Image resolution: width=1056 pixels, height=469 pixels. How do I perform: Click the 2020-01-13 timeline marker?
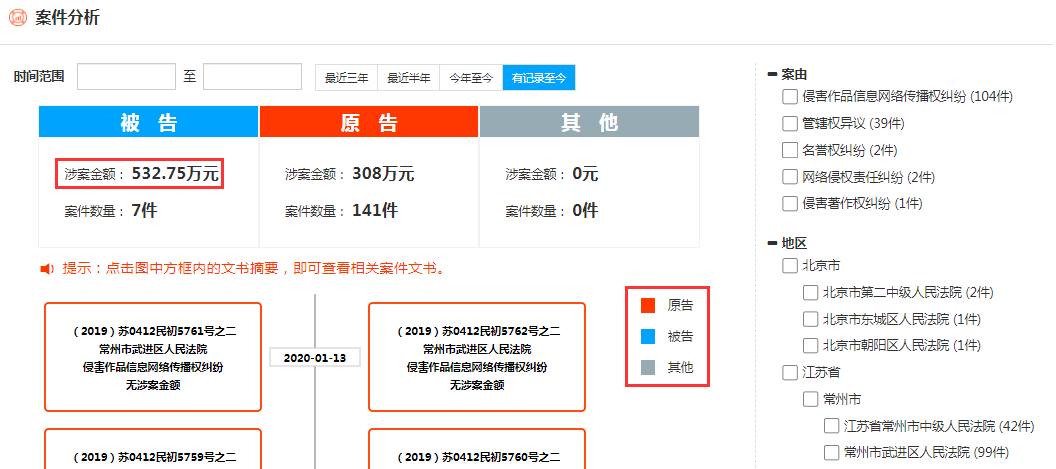coord(315,358)
